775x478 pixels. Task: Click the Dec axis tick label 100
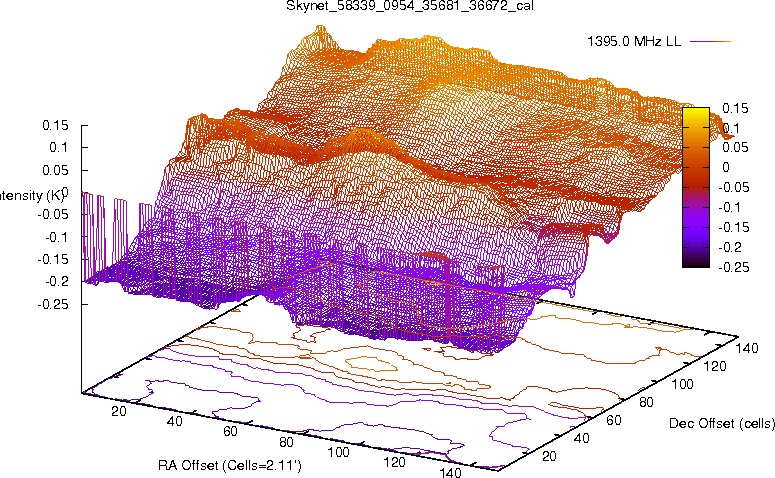pos(683,384)
